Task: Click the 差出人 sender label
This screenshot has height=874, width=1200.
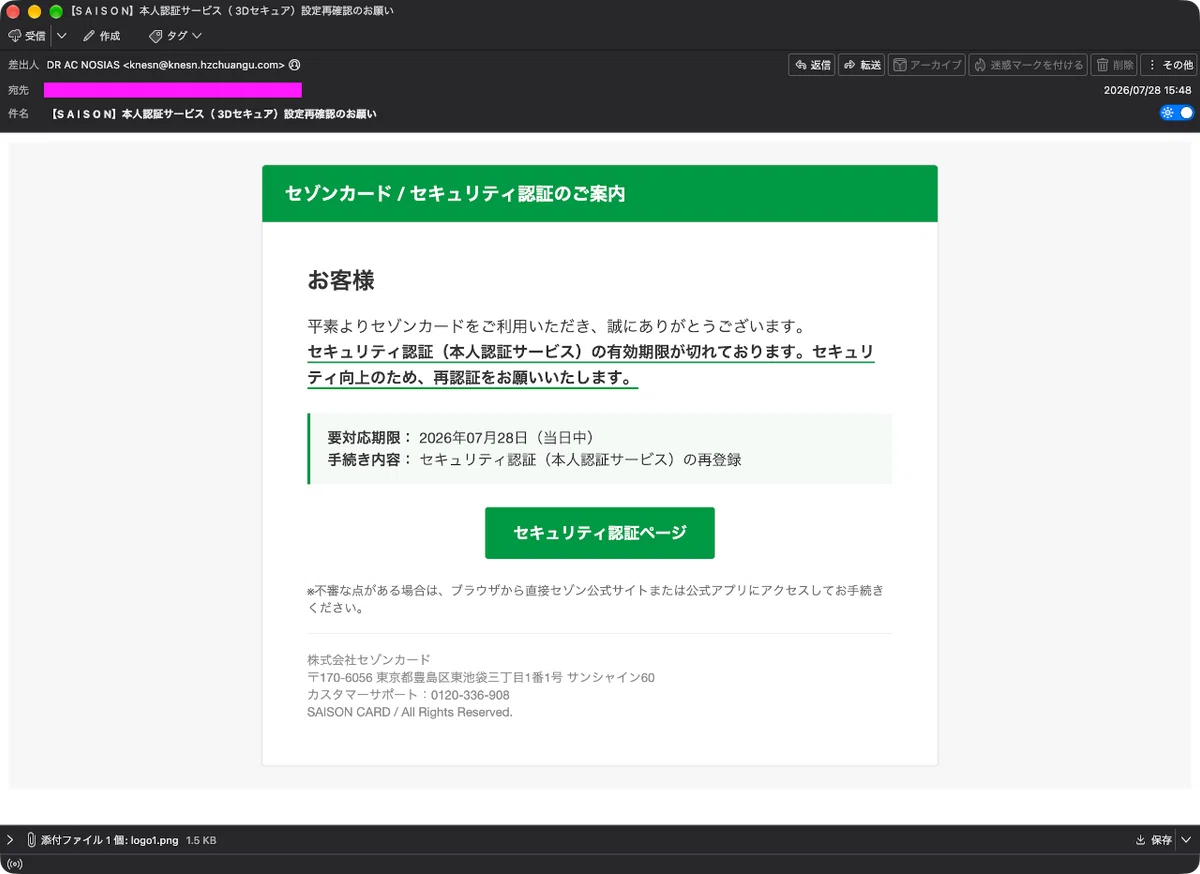Action: point(23,65)
